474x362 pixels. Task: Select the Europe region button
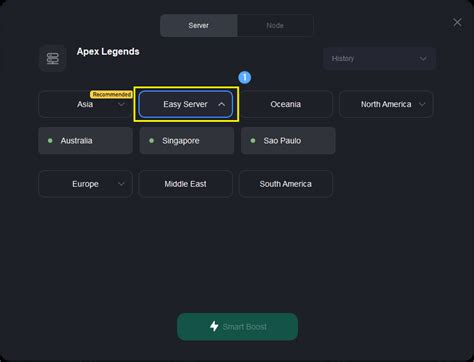coord(85,184)
